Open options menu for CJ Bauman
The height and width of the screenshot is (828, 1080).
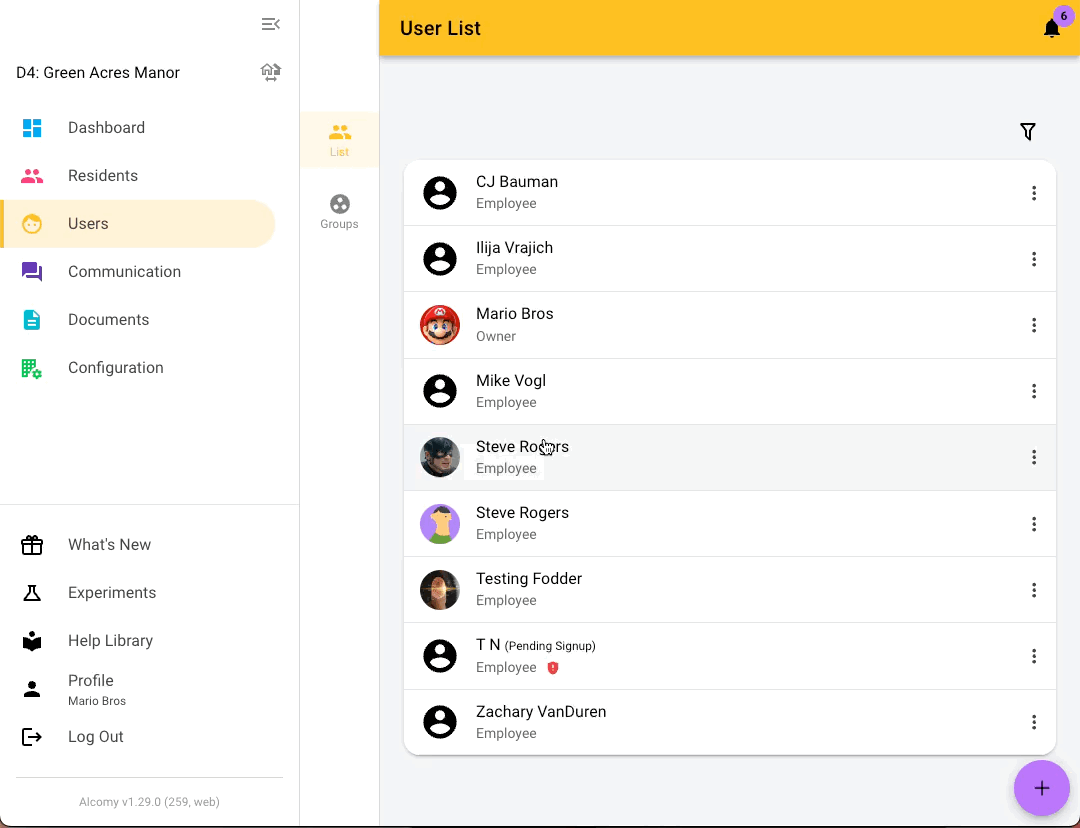[x=1034, y=193]
